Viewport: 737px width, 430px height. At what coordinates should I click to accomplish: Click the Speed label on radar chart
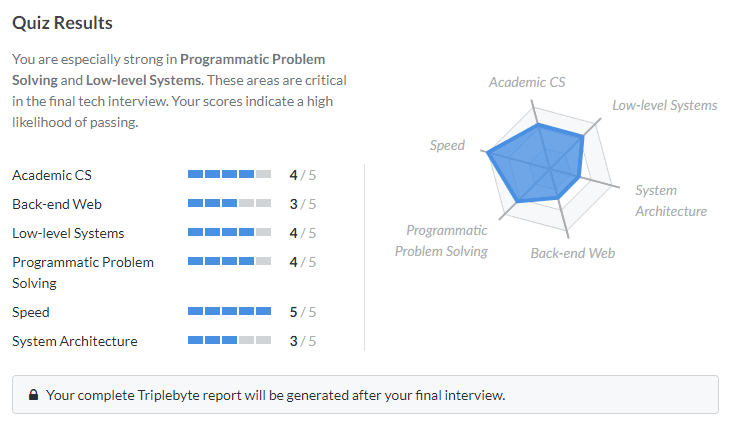pyautogui.click(x=447, y=146)
